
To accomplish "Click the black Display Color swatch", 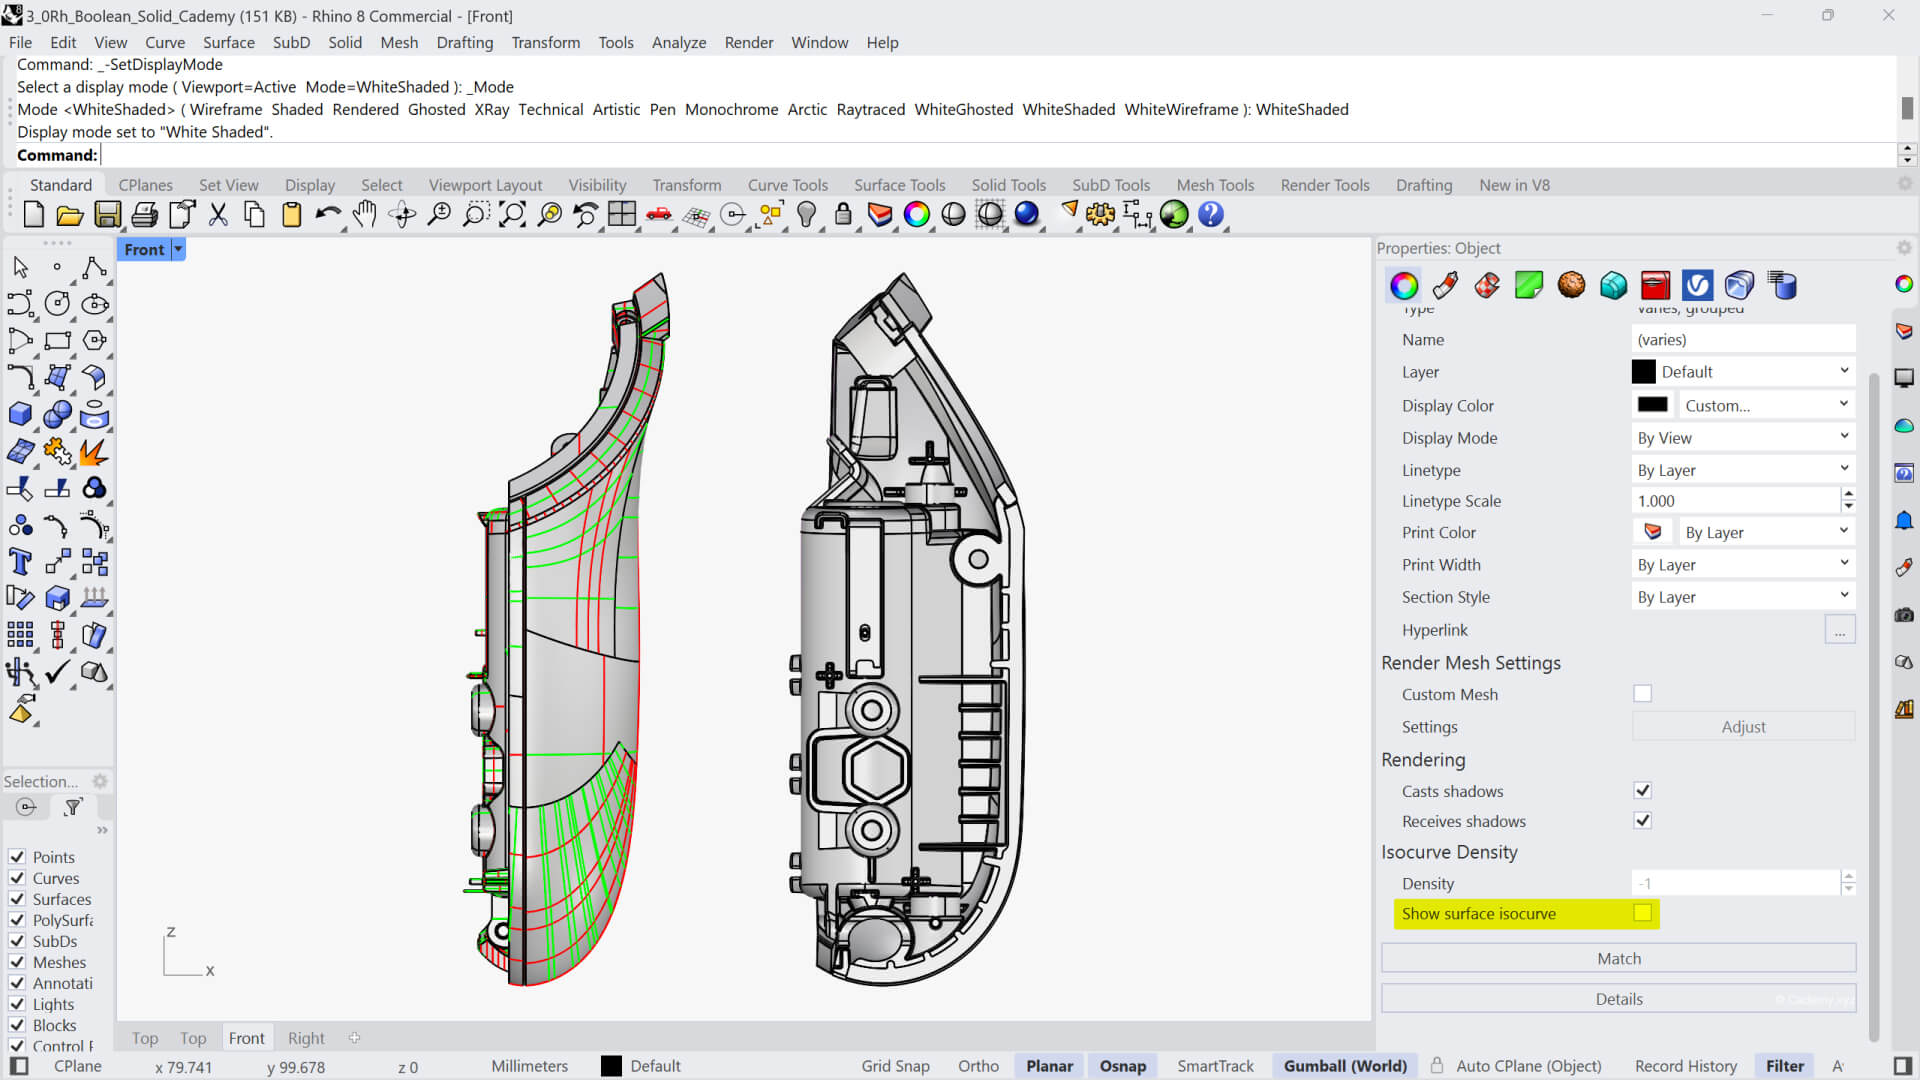I will (x=1652, y=404).
